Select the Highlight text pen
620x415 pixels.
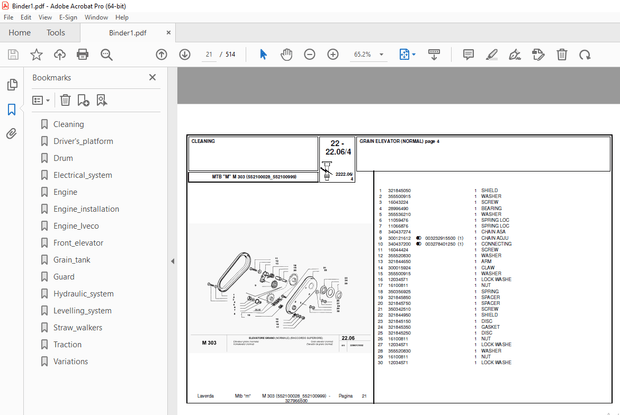[x=491, y=55]
